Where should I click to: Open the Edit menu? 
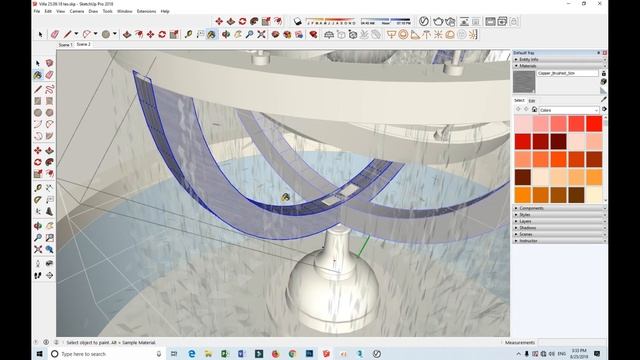tap(48, 11)
